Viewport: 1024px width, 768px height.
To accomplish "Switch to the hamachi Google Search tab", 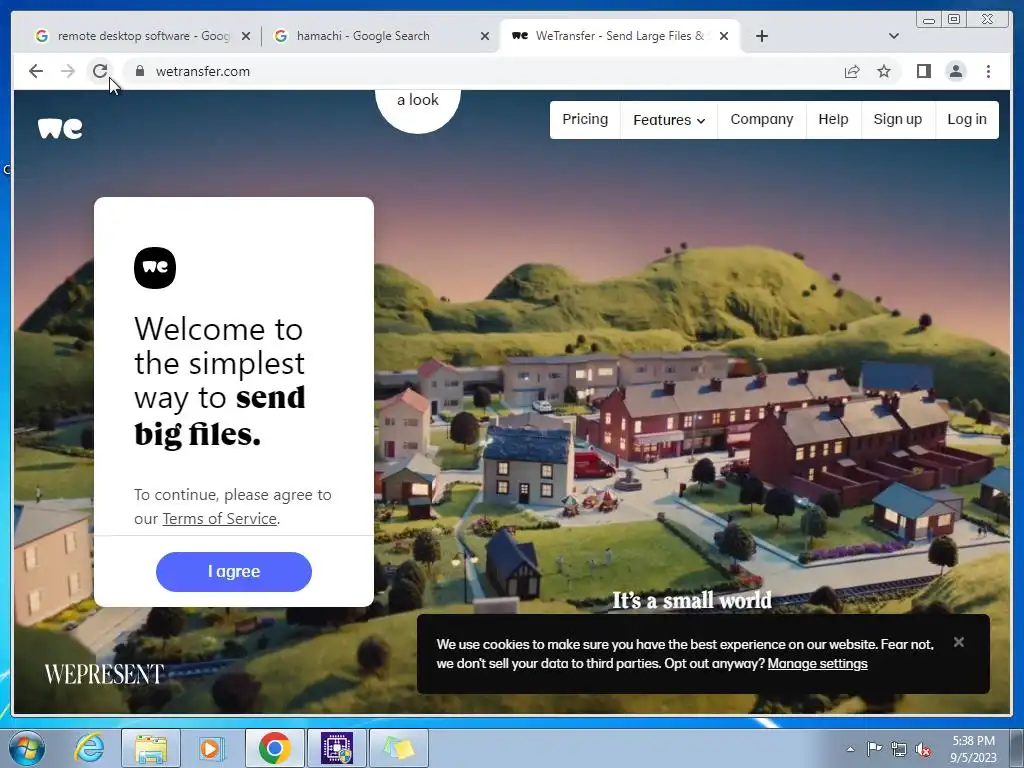I will pos(382,36).
